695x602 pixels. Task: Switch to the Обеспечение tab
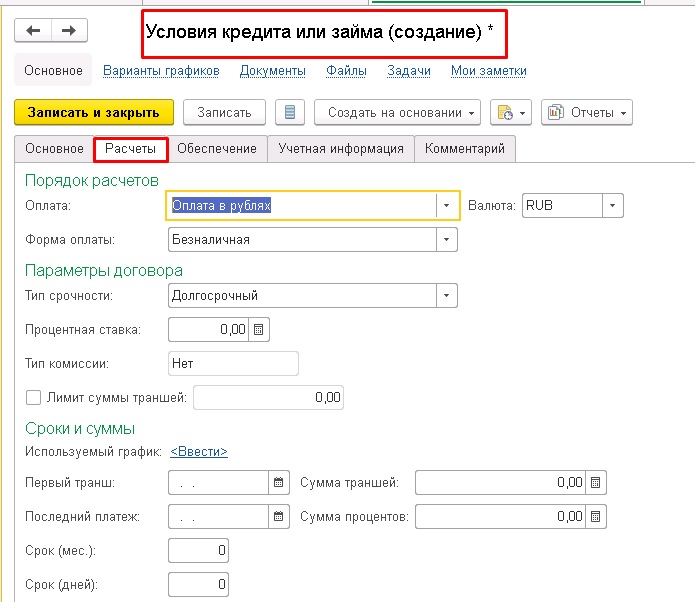pyautogui.click(x=217, y=149)
